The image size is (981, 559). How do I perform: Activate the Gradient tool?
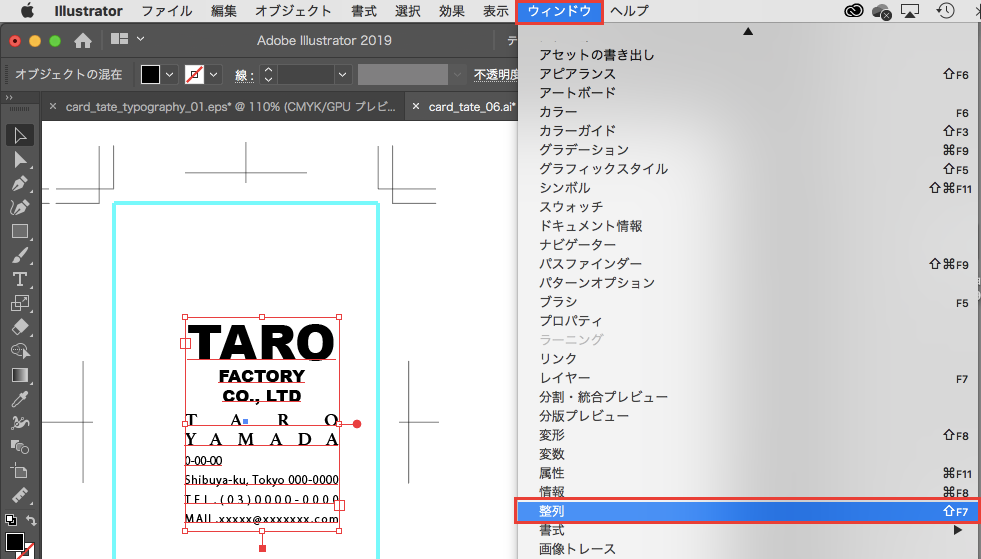click(19, 375)
